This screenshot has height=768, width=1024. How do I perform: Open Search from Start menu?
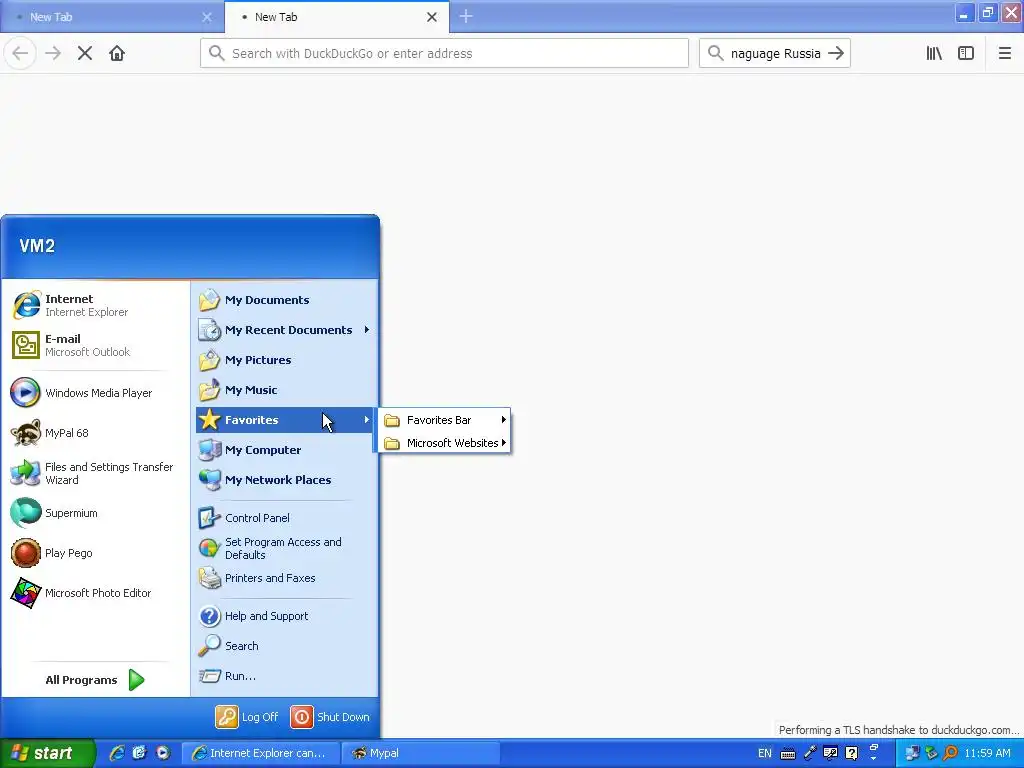pos(285,646)
